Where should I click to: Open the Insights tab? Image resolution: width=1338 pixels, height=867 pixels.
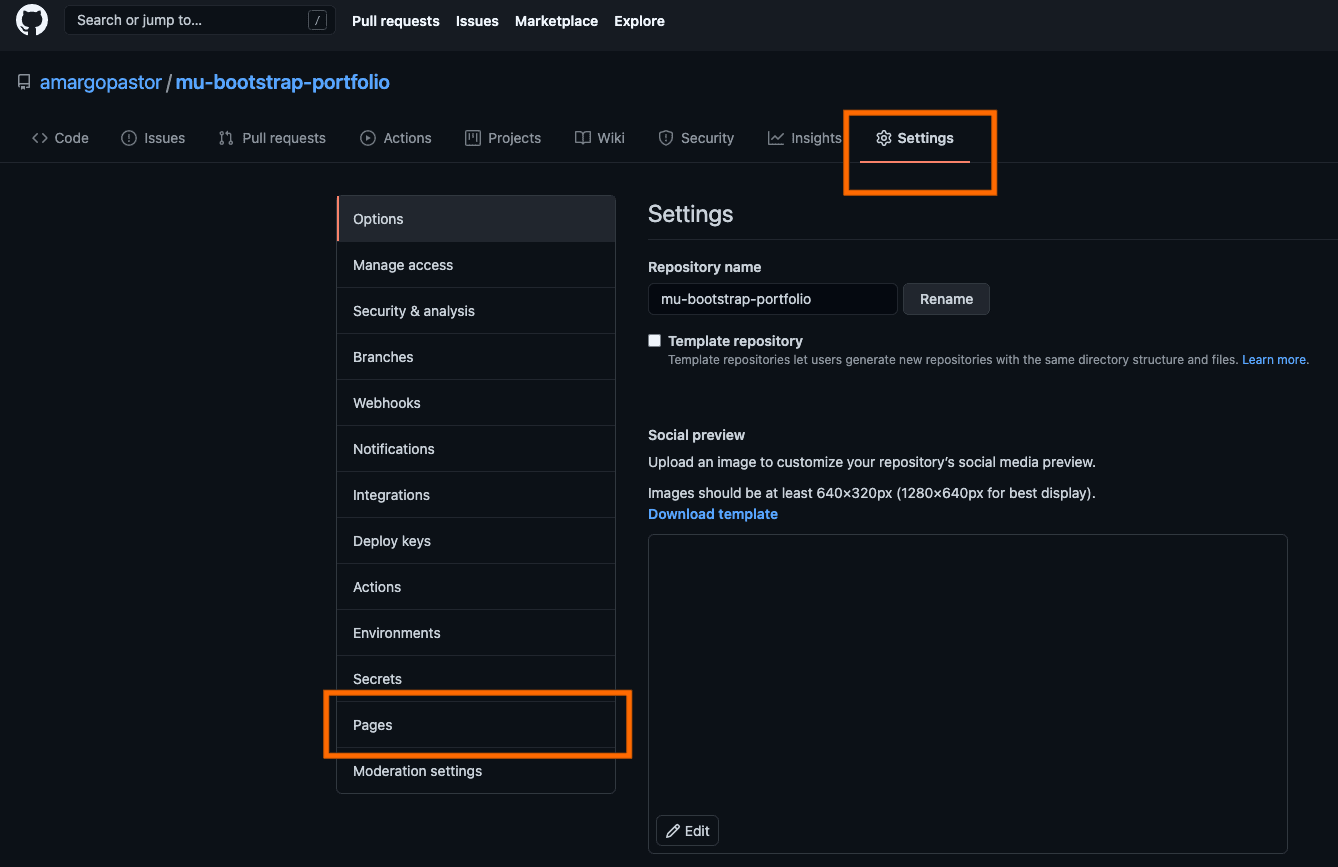tap(805, 138)
